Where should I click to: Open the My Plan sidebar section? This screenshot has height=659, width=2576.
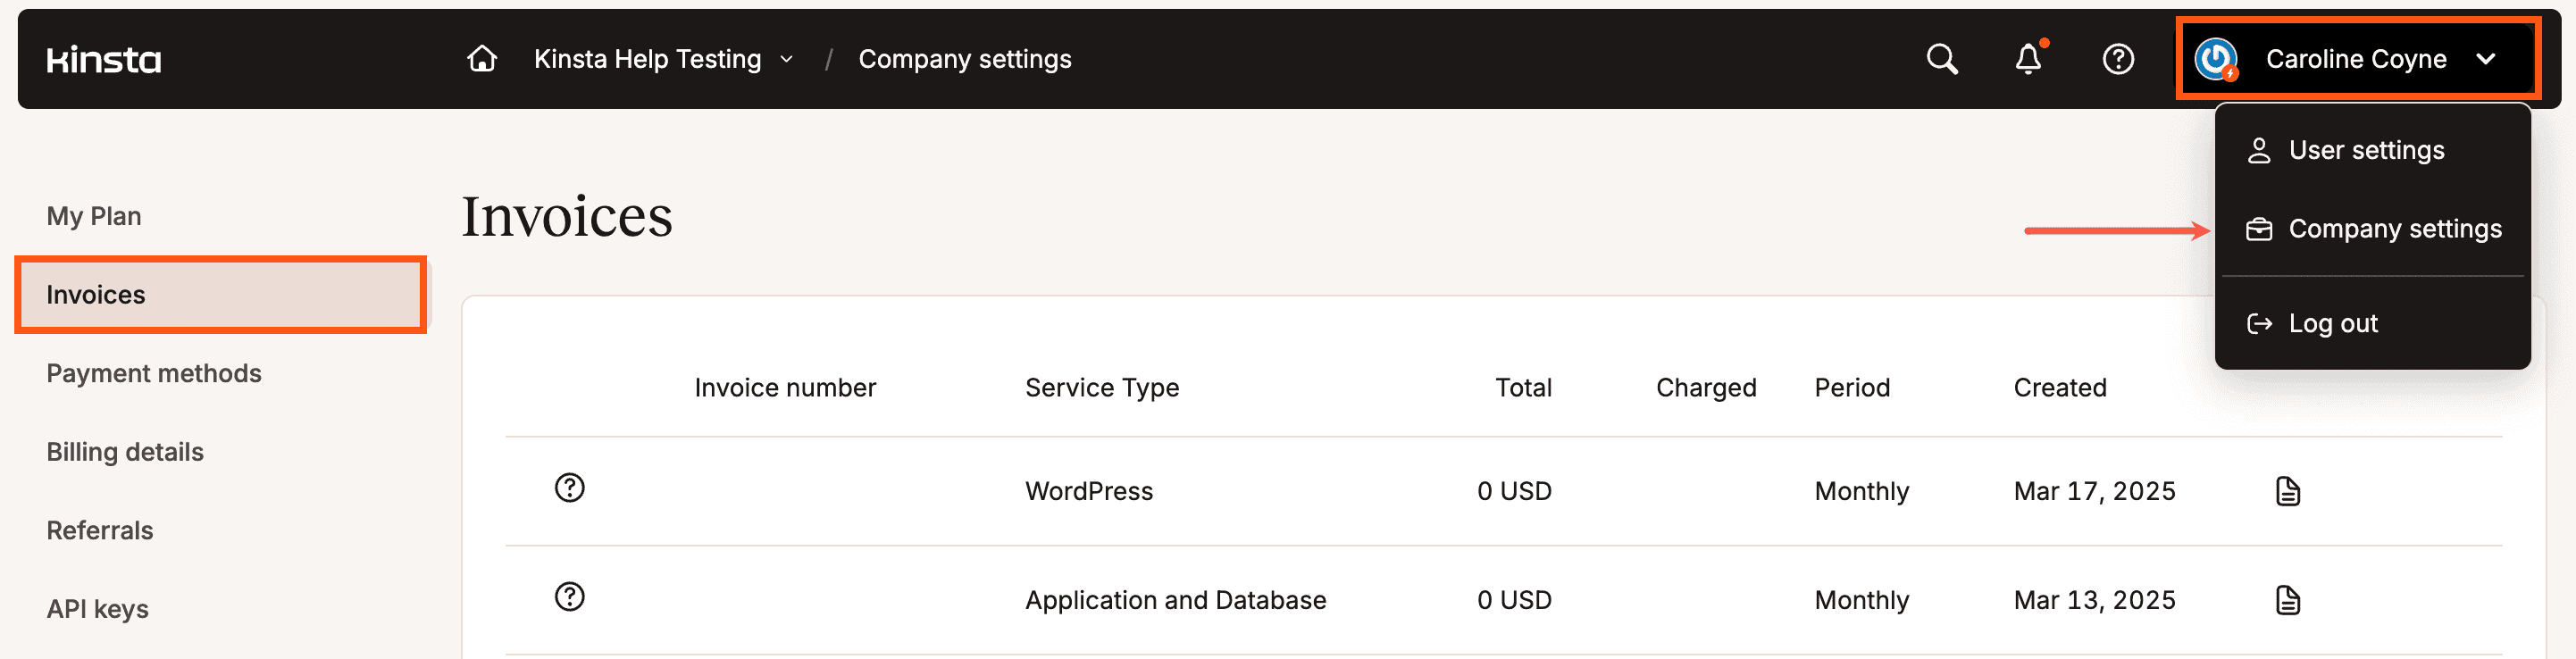point(94,216)
